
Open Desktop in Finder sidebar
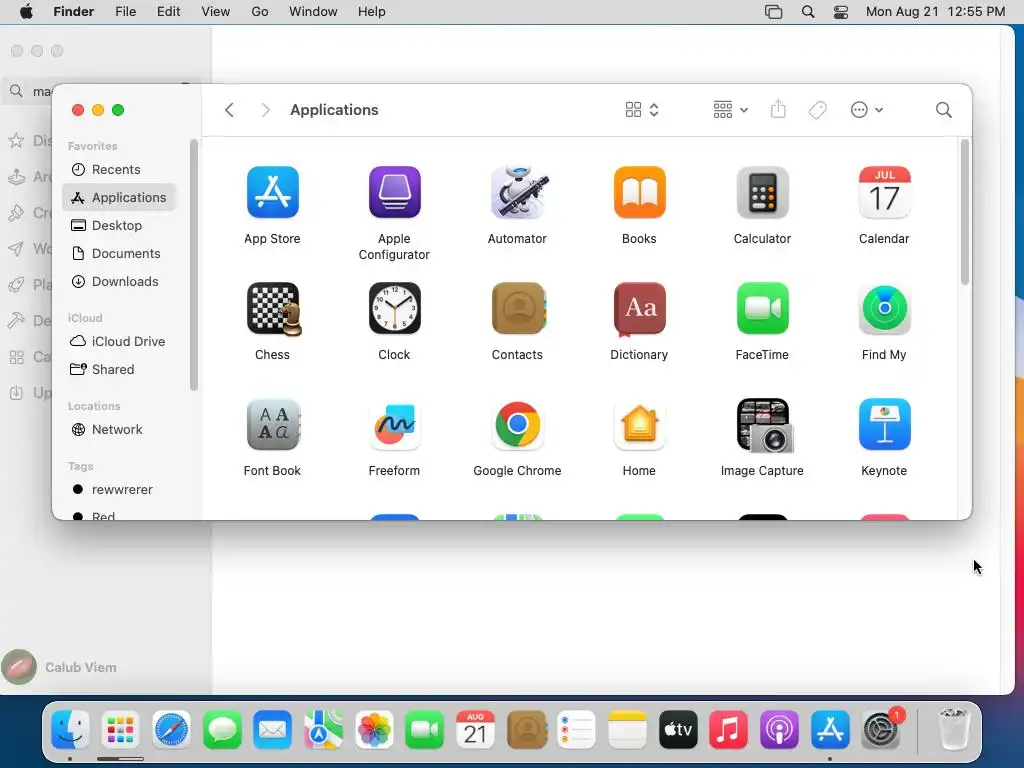(x=119, y=225)
